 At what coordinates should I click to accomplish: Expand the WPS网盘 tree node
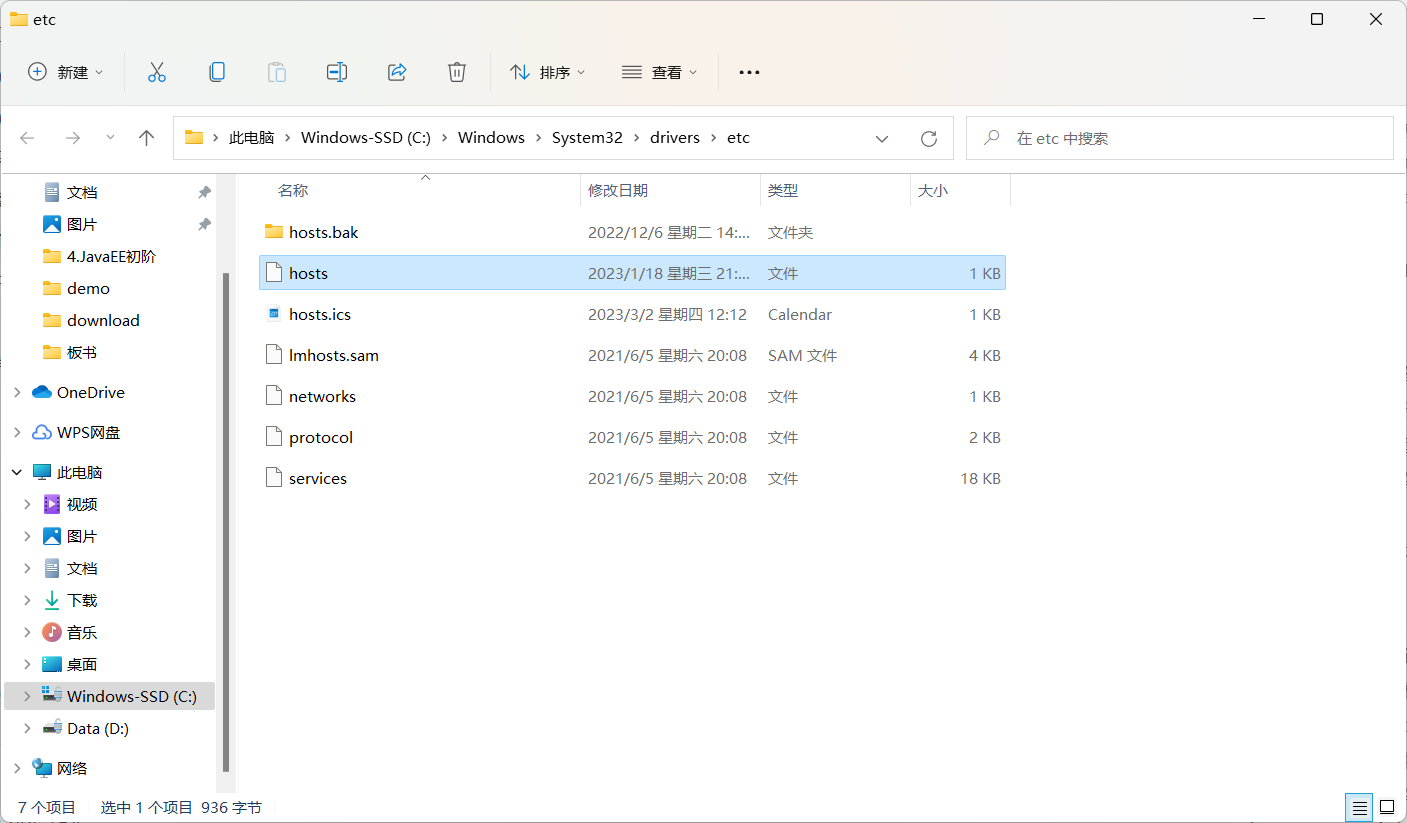click(x=17, y=432)
